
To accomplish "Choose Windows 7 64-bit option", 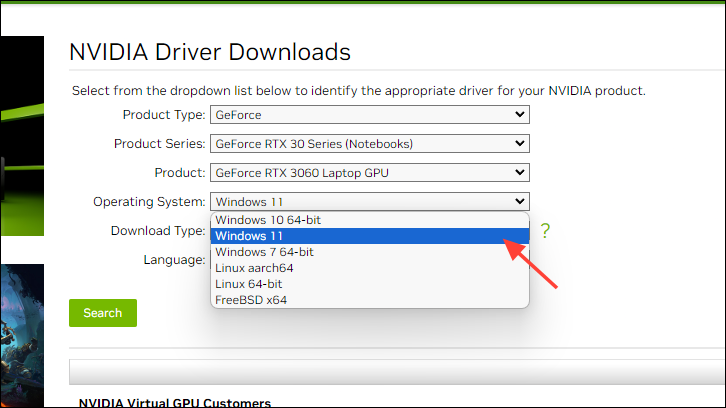I will pyautogui.click(x=369, y=252).
